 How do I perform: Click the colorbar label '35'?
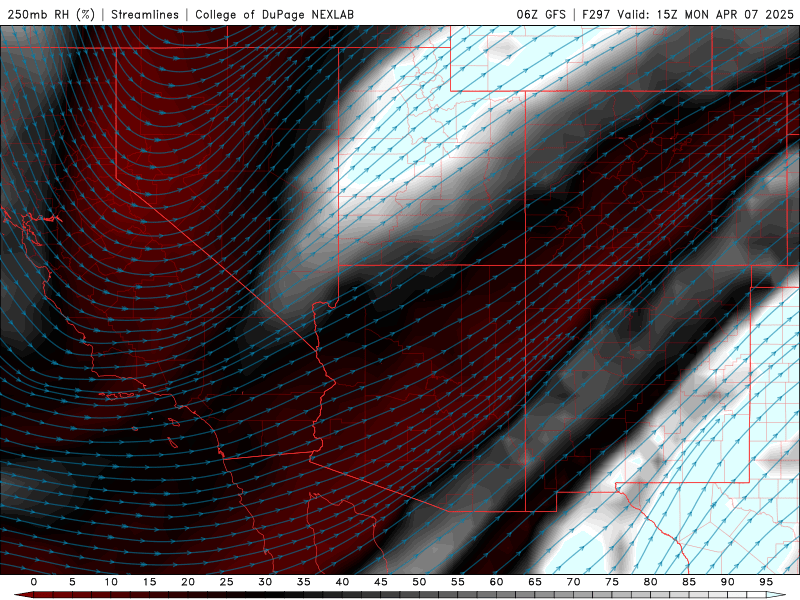[304, 582]
